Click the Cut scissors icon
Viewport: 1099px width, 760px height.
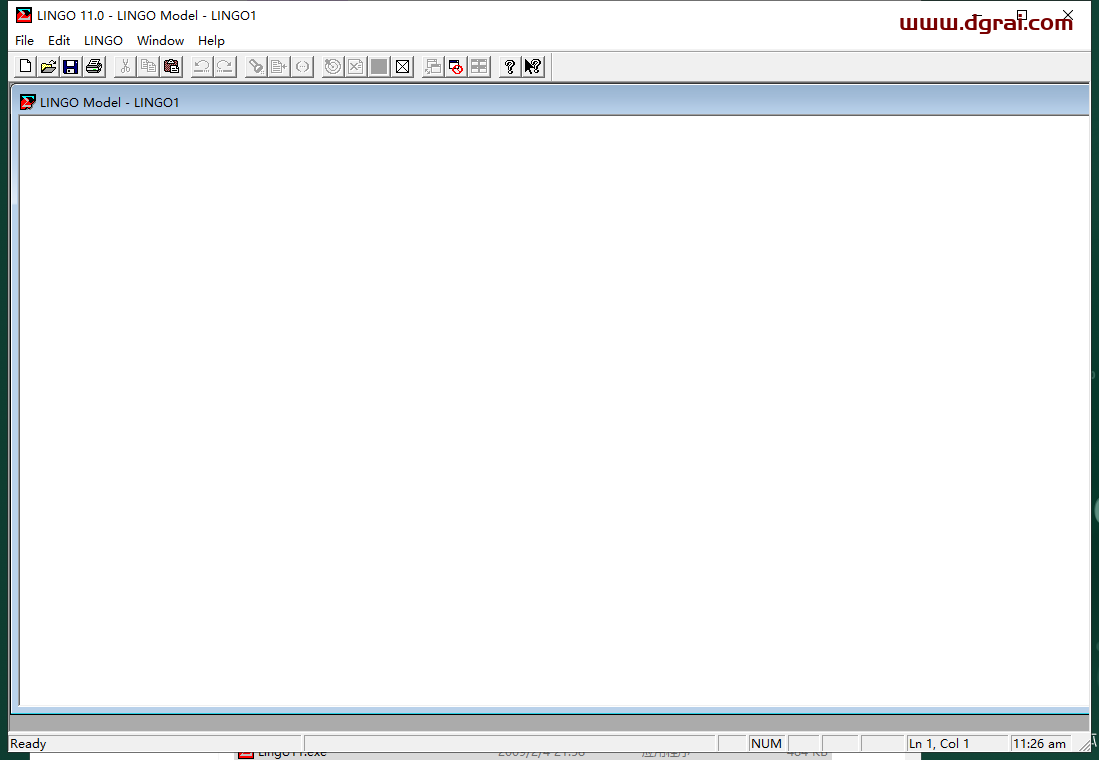pyautogui.click(x=125, y=67)
